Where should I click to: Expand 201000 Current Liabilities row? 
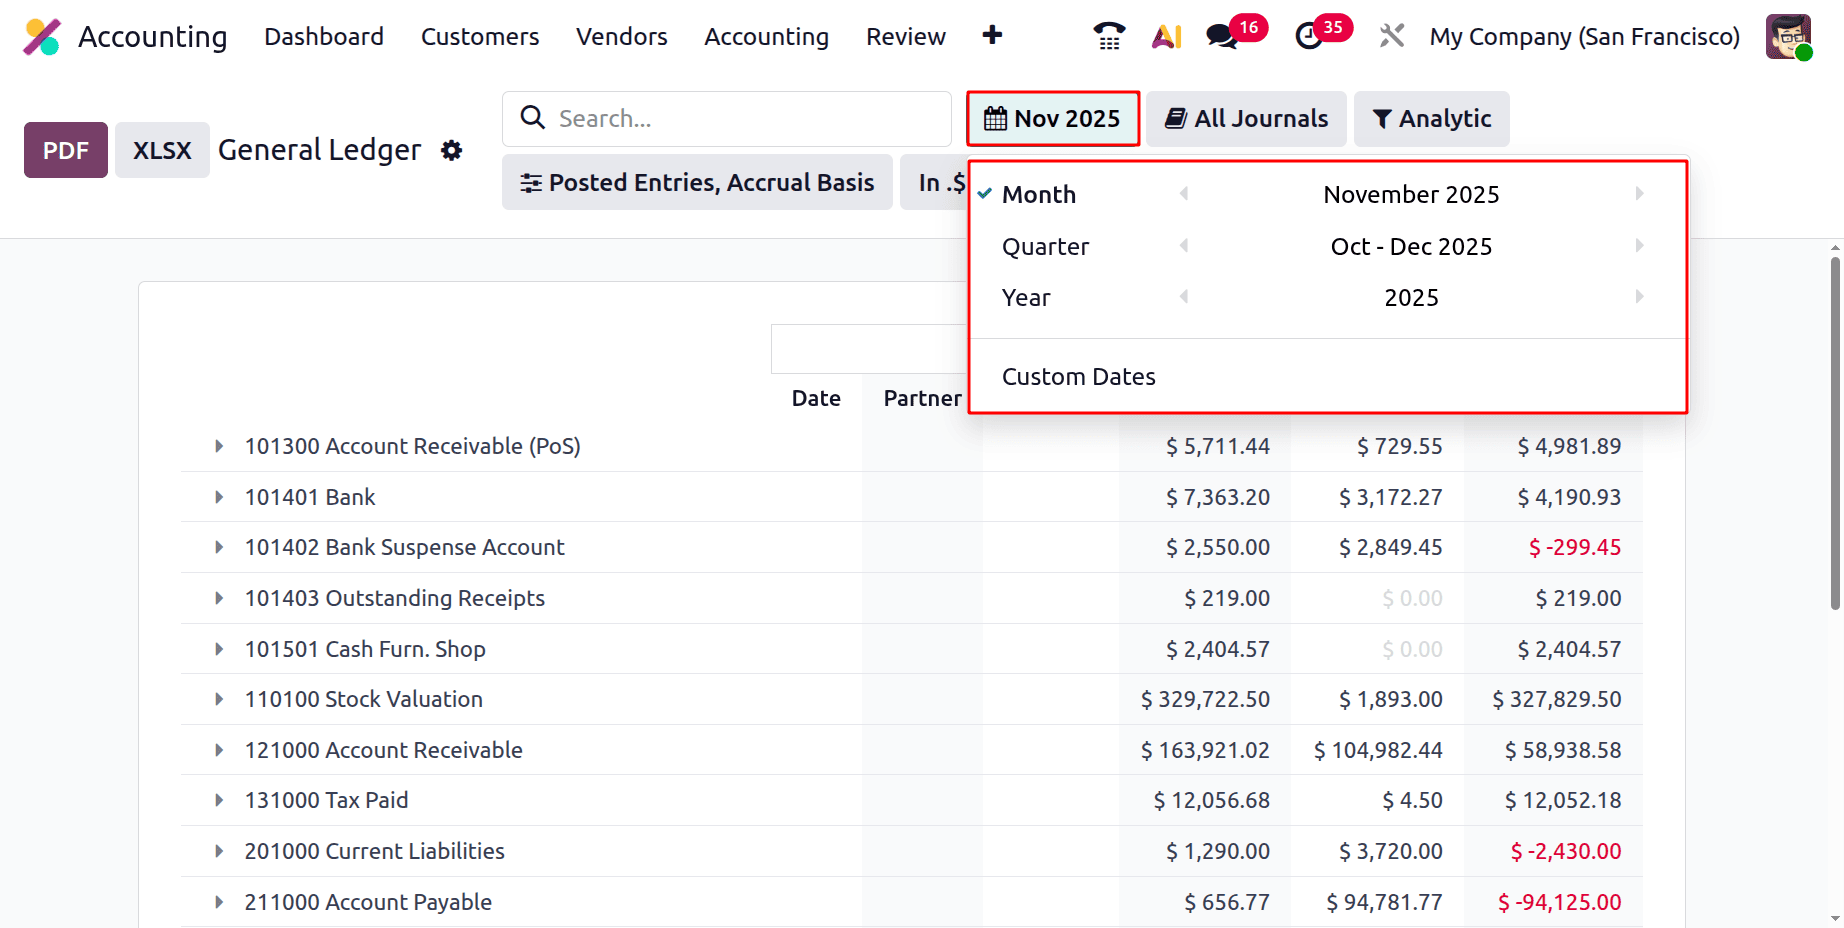(x=219, y=851)
